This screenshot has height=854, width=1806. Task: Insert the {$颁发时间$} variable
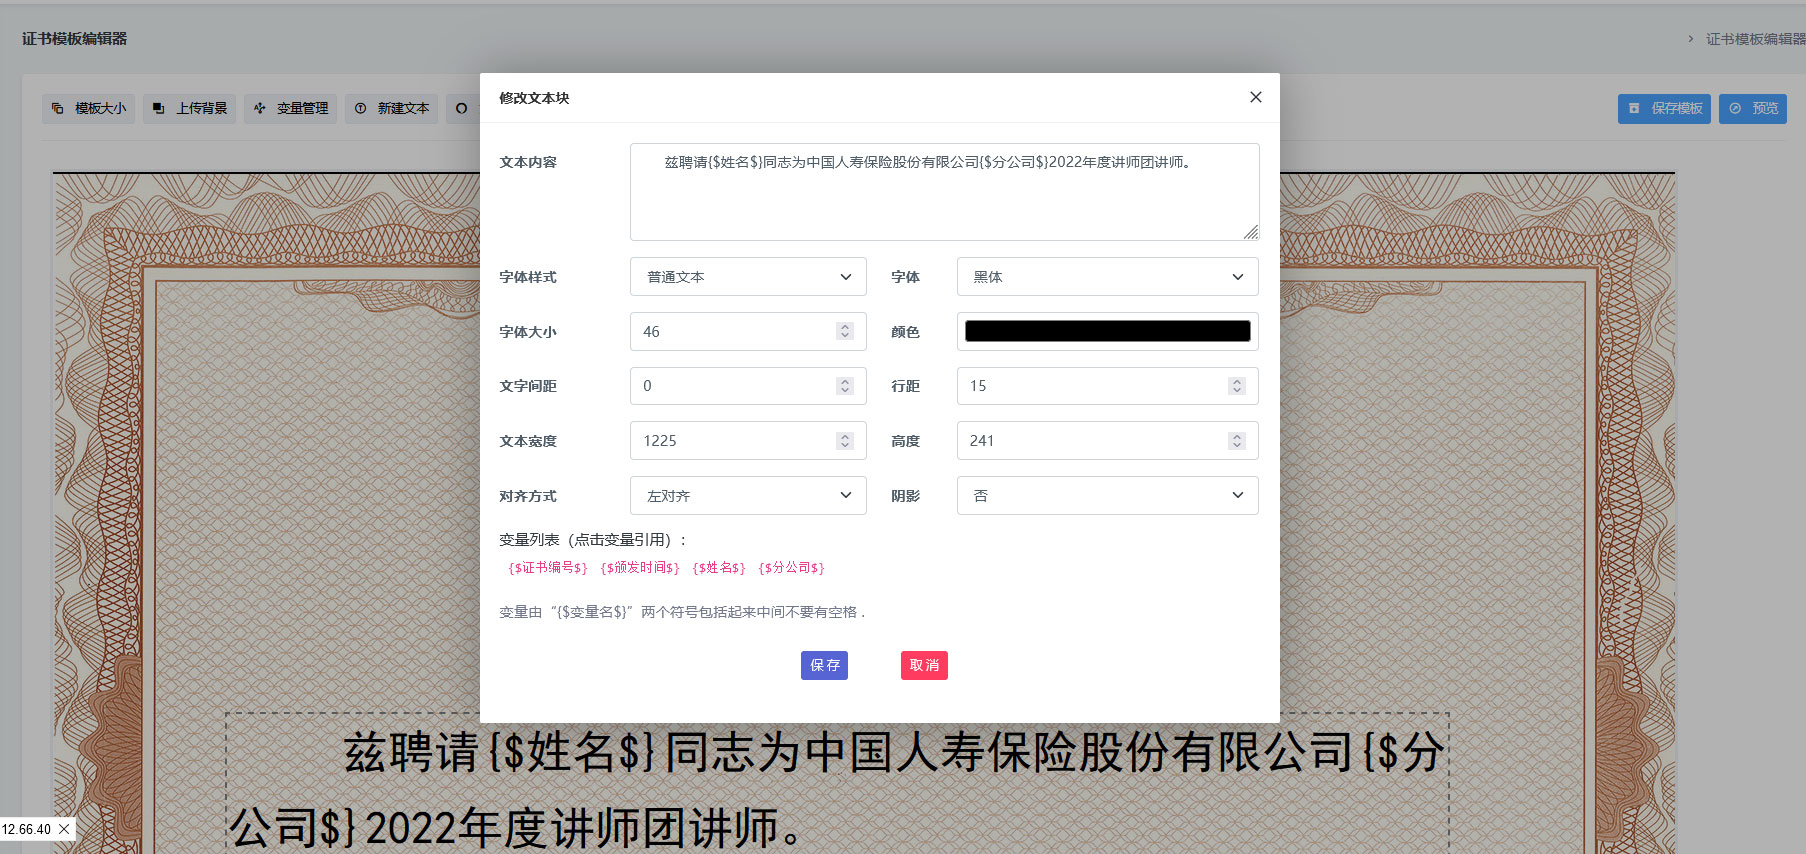pyautogui.click(x=640, y=568)
